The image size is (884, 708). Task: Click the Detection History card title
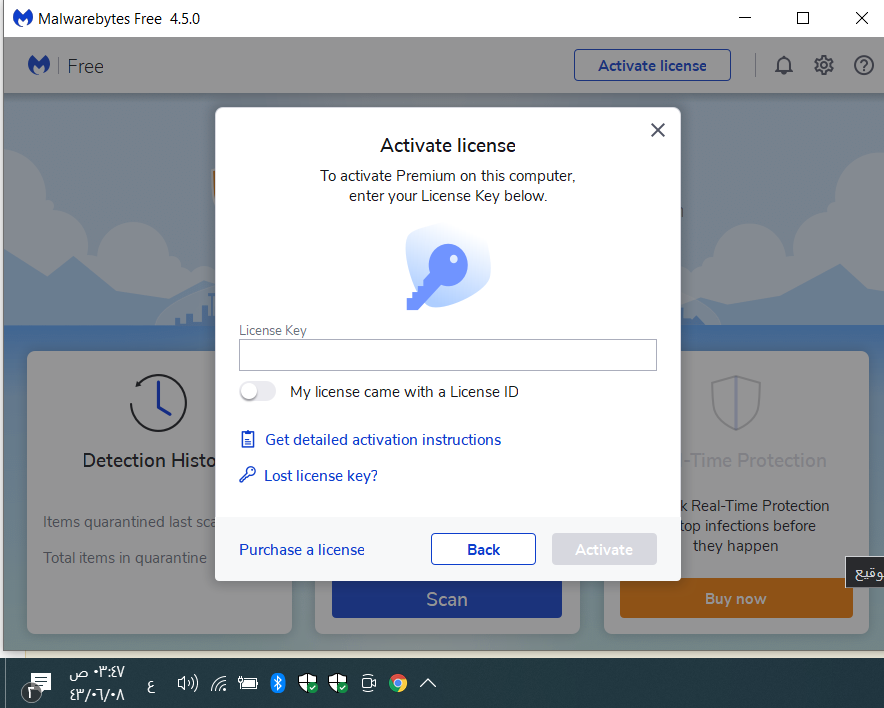[x=149, y=461]
